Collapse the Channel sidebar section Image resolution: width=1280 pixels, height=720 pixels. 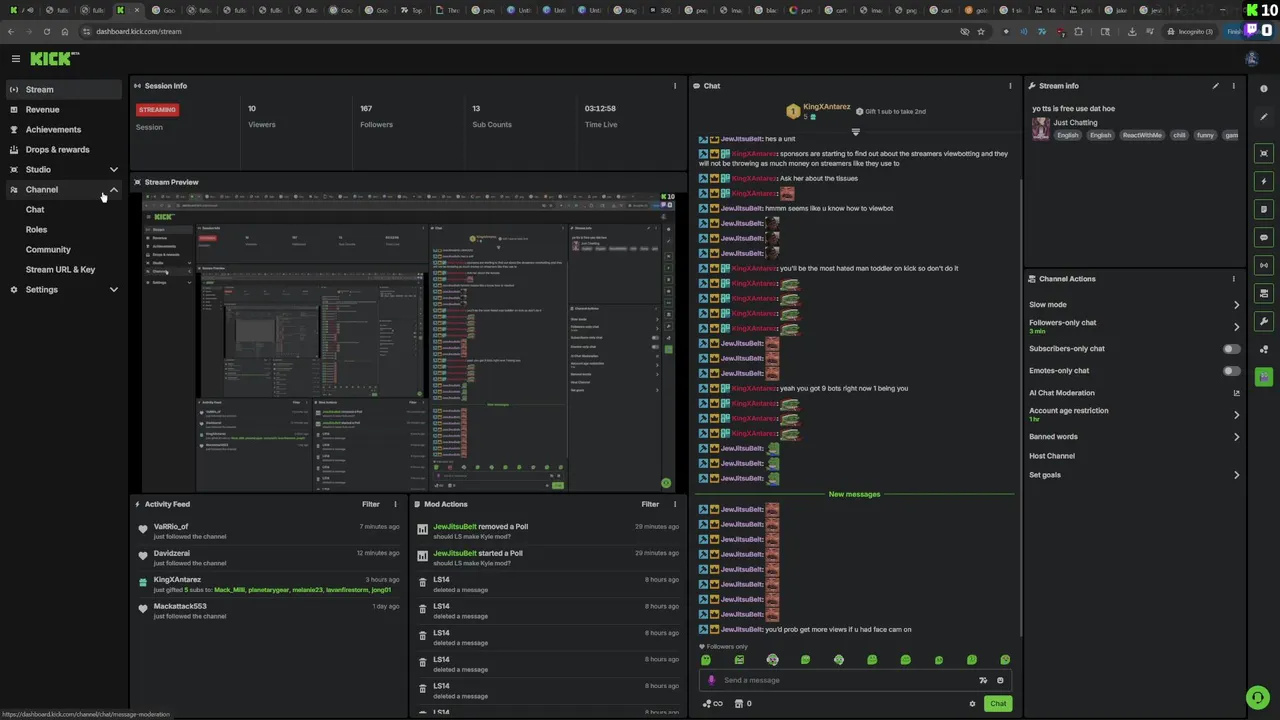point(64,189)
